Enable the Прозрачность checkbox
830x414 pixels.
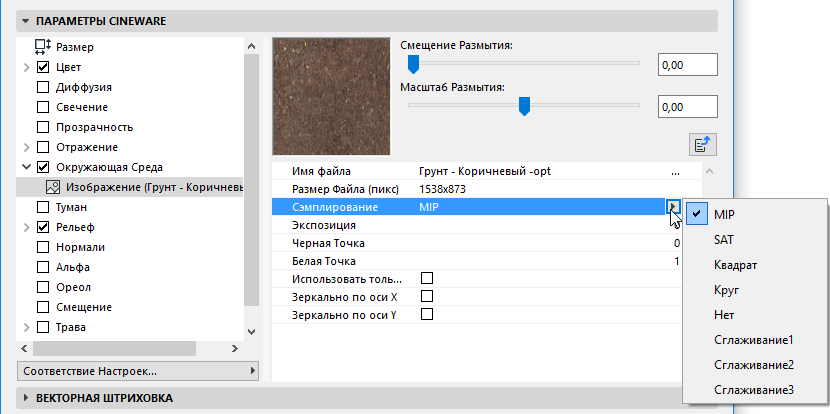tap(43, 127)
